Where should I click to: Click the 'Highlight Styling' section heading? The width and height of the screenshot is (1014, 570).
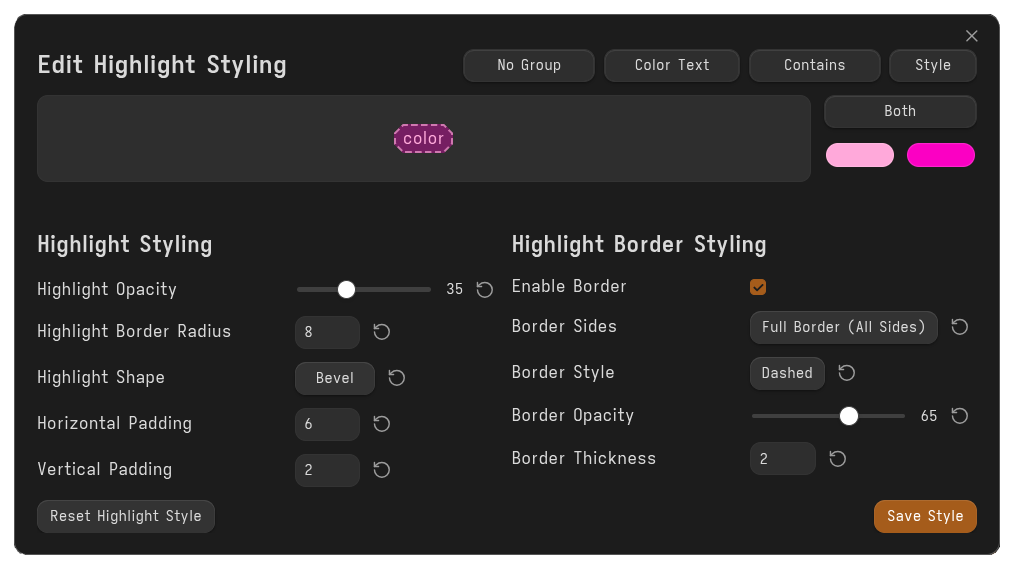125,245
